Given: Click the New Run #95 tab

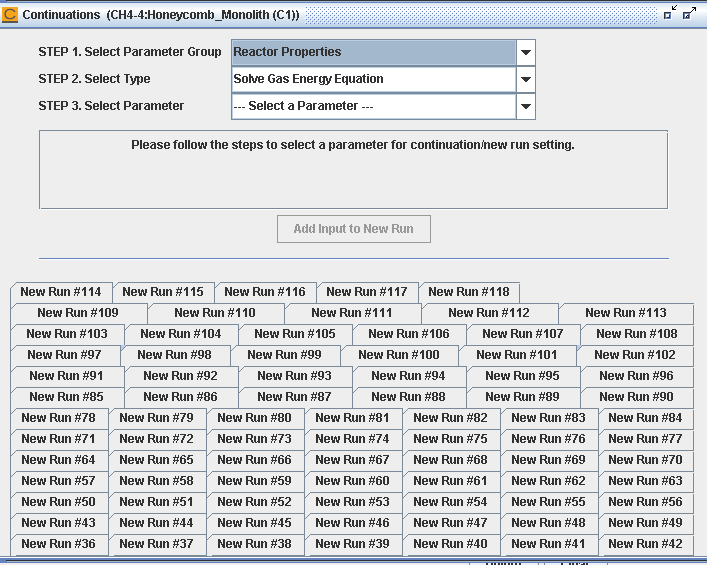Looking at the screenshot, I should point(523,376).
